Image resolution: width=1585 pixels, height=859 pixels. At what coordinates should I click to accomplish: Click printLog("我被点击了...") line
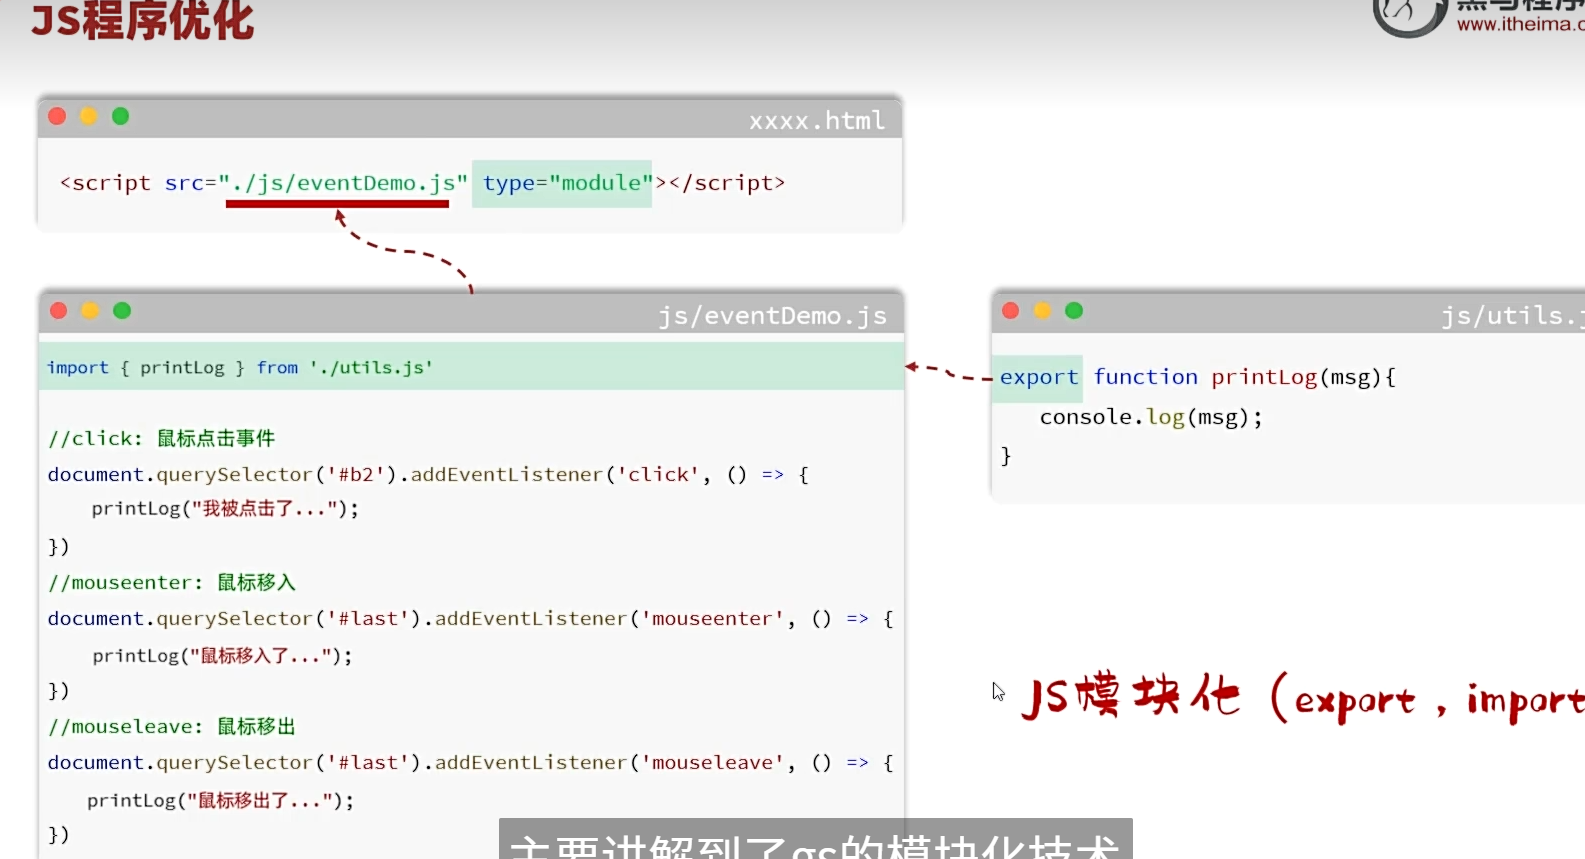[x=225, y=509]
